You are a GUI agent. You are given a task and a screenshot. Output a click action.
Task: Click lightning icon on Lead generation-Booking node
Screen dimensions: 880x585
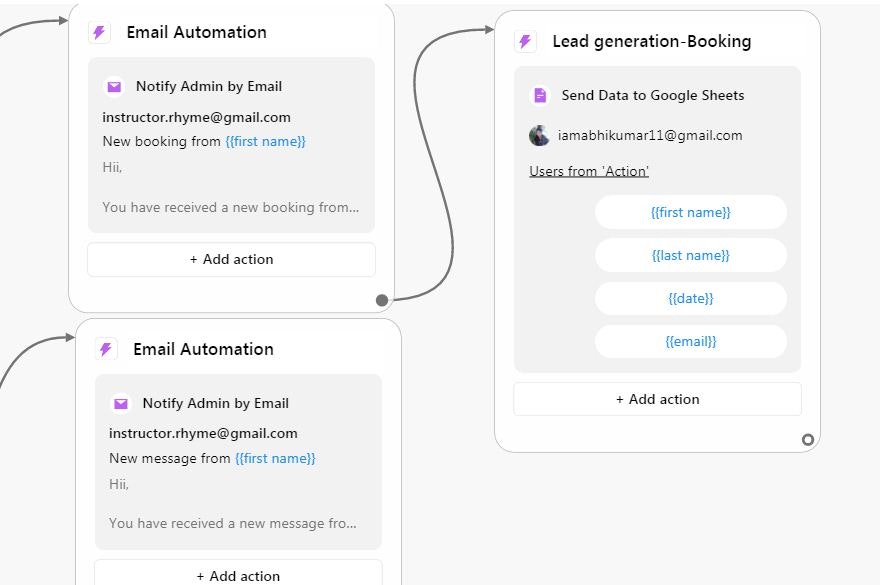pos(525,42)
